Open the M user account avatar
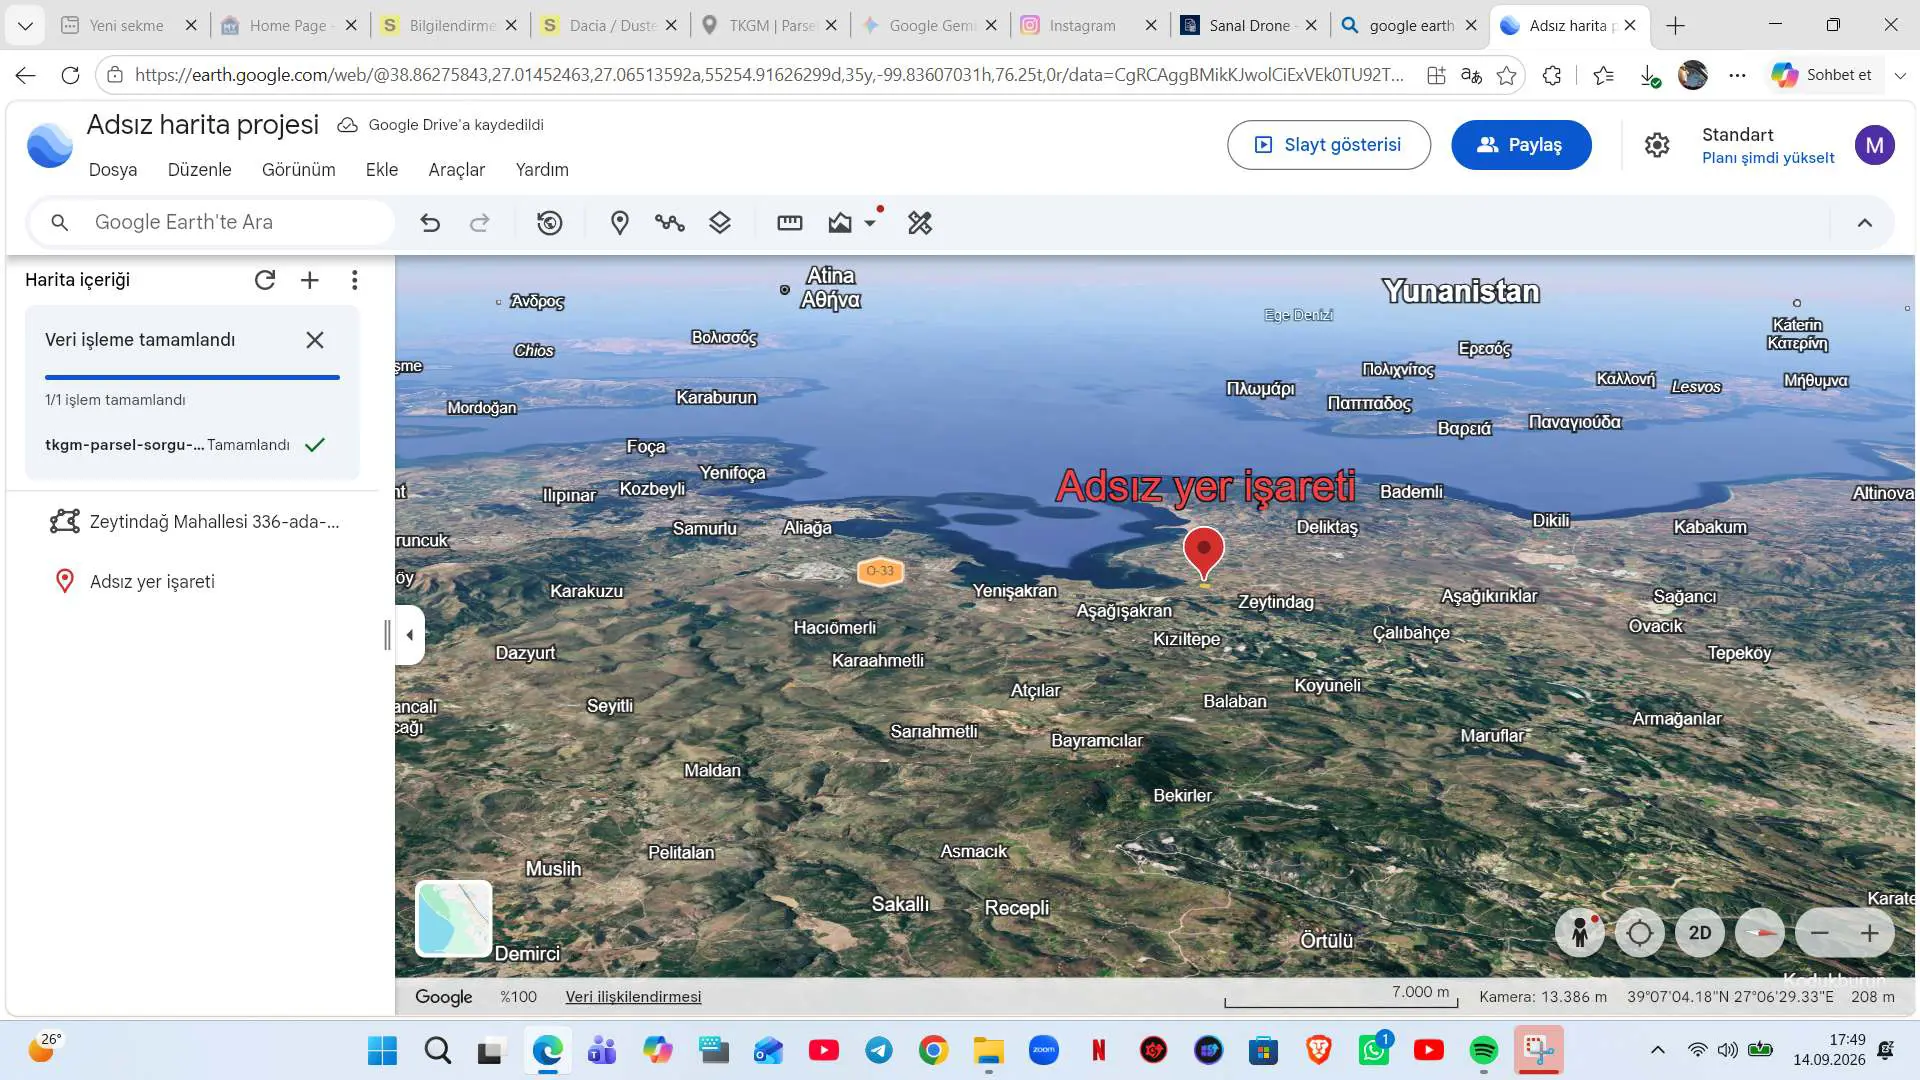Image resolution: width=1920 pixels, height=1080 pixels. [x=1875, y=145]
